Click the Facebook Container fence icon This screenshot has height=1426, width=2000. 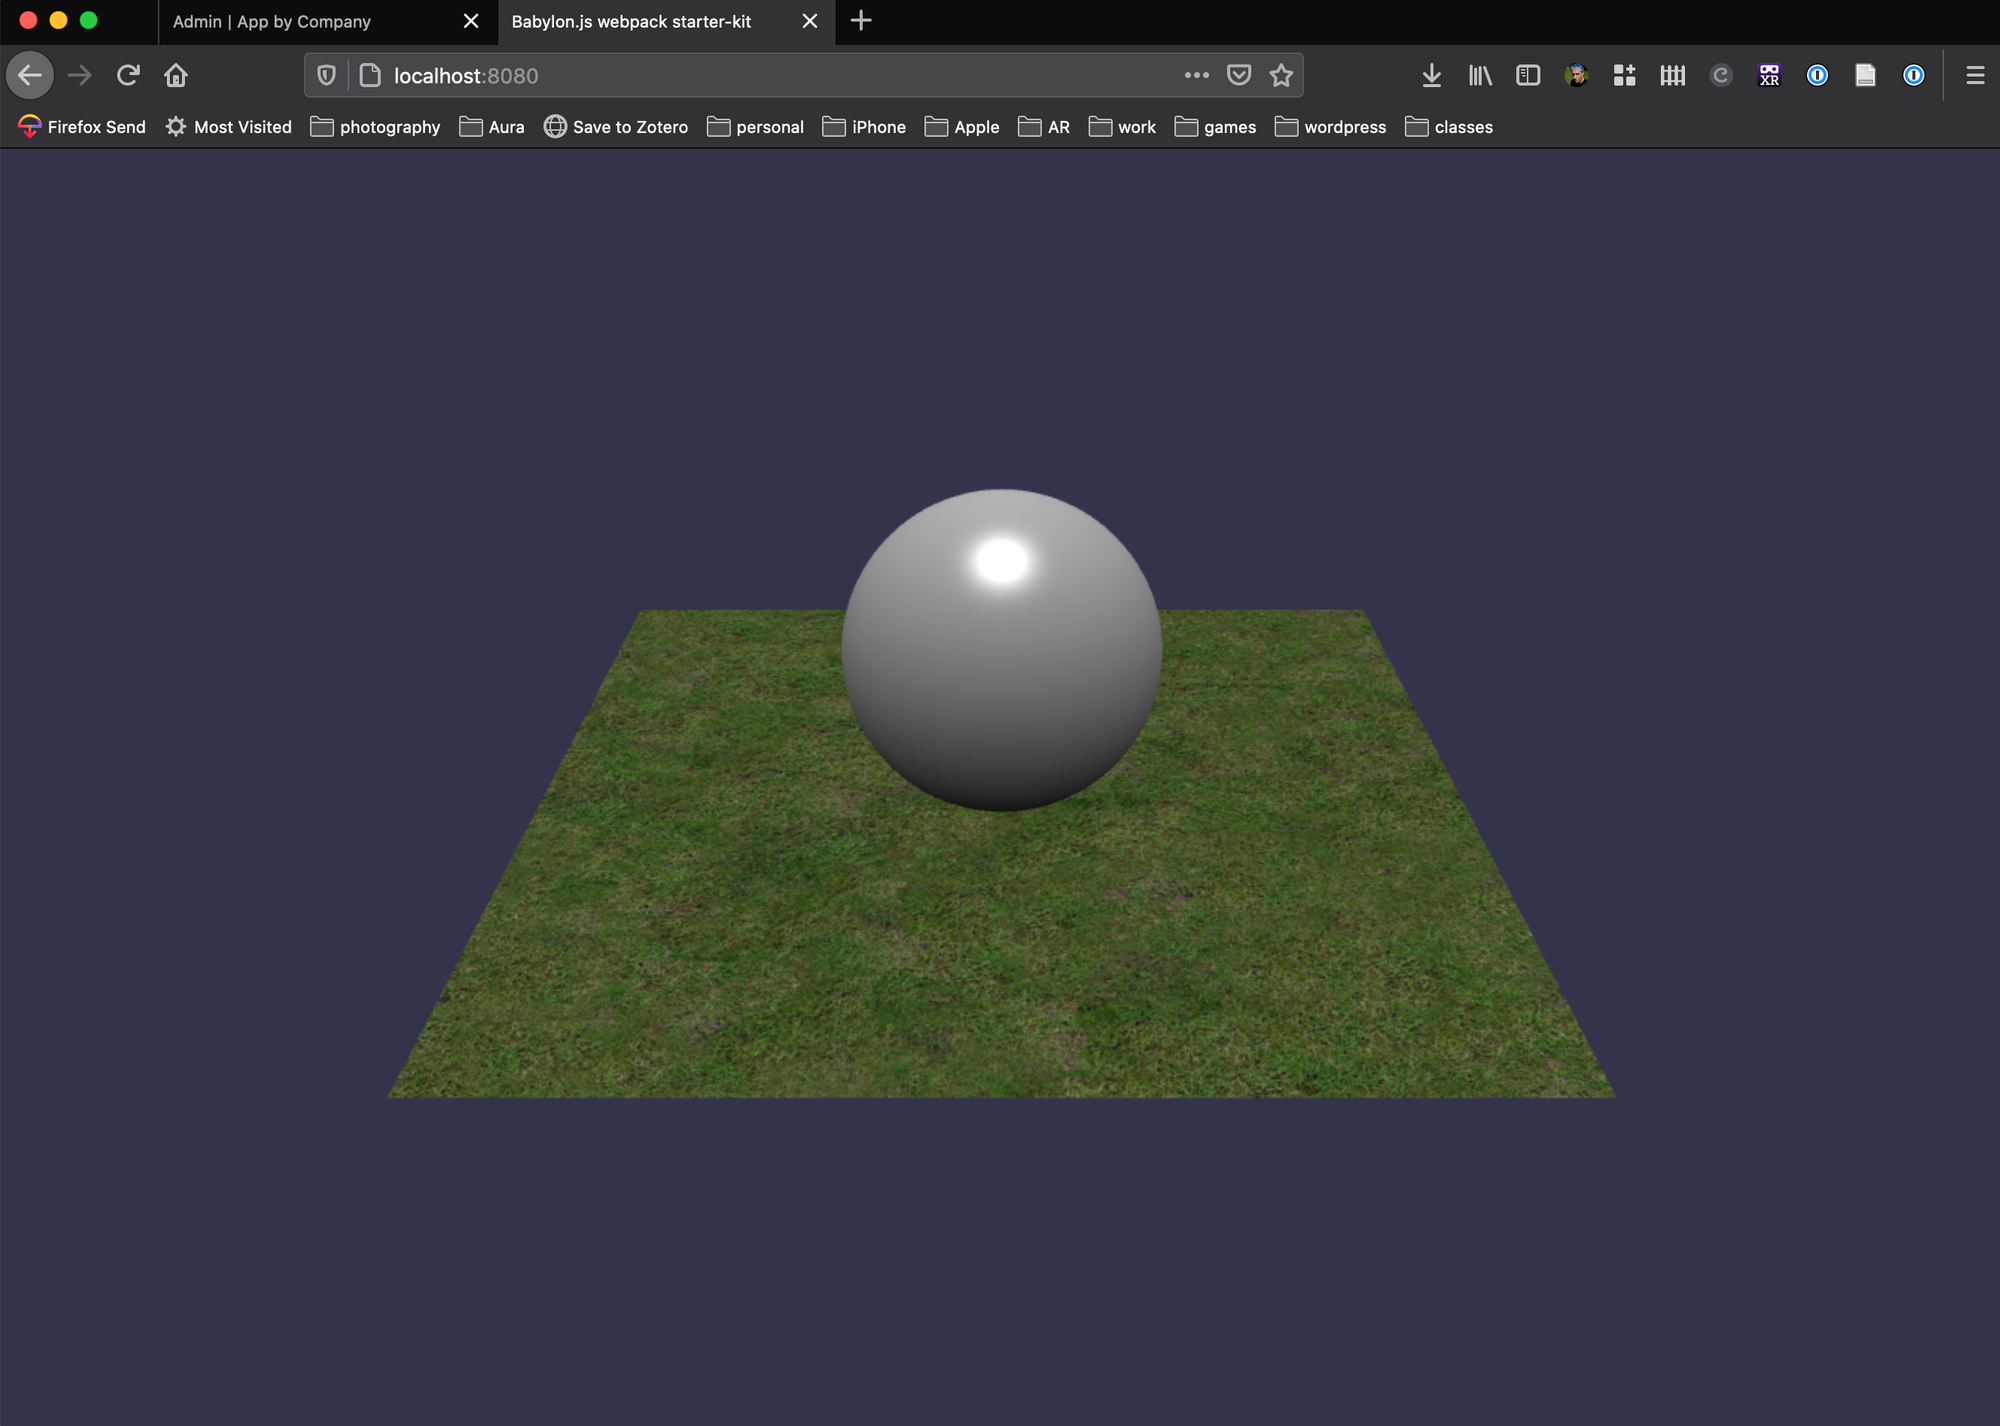click(x=1672, y=75)
